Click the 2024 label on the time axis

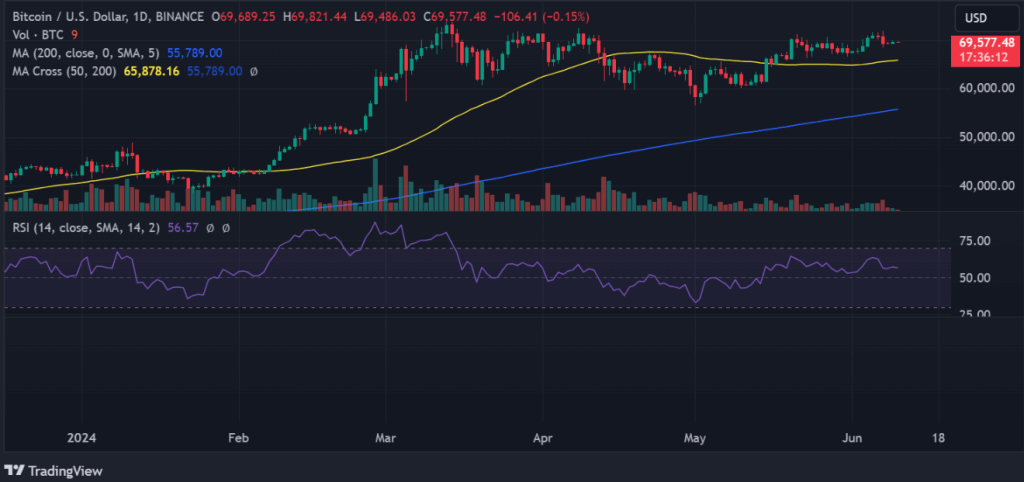point(82,438)
